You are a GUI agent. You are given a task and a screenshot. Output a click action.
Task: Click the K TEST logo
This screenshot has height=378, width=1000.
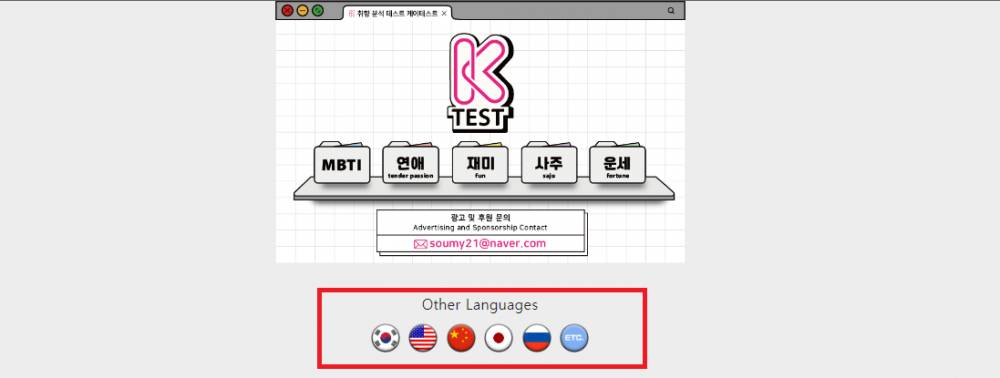(480, 82)
